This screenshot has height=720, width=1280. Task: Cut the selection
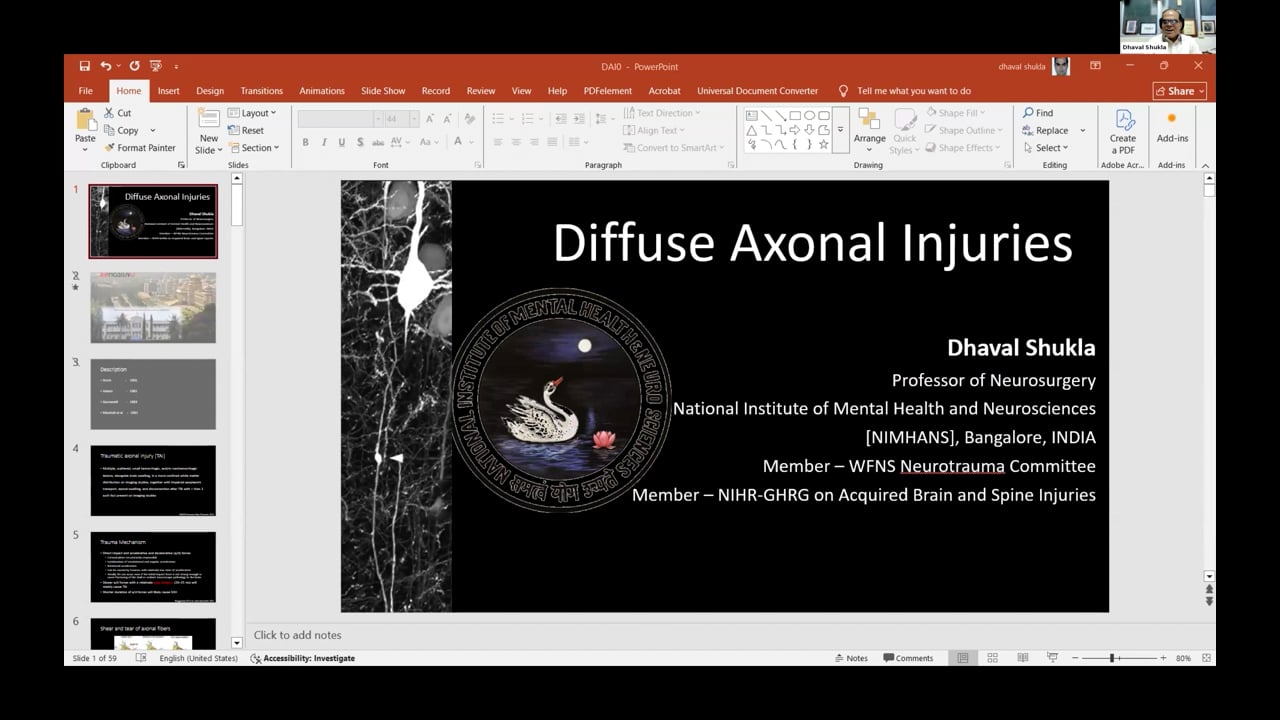(118, 113)
